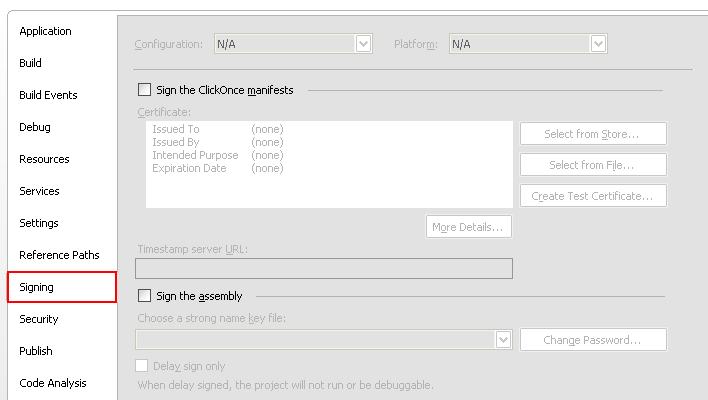Click inside the Timestamp server URL field

[324, 268]
